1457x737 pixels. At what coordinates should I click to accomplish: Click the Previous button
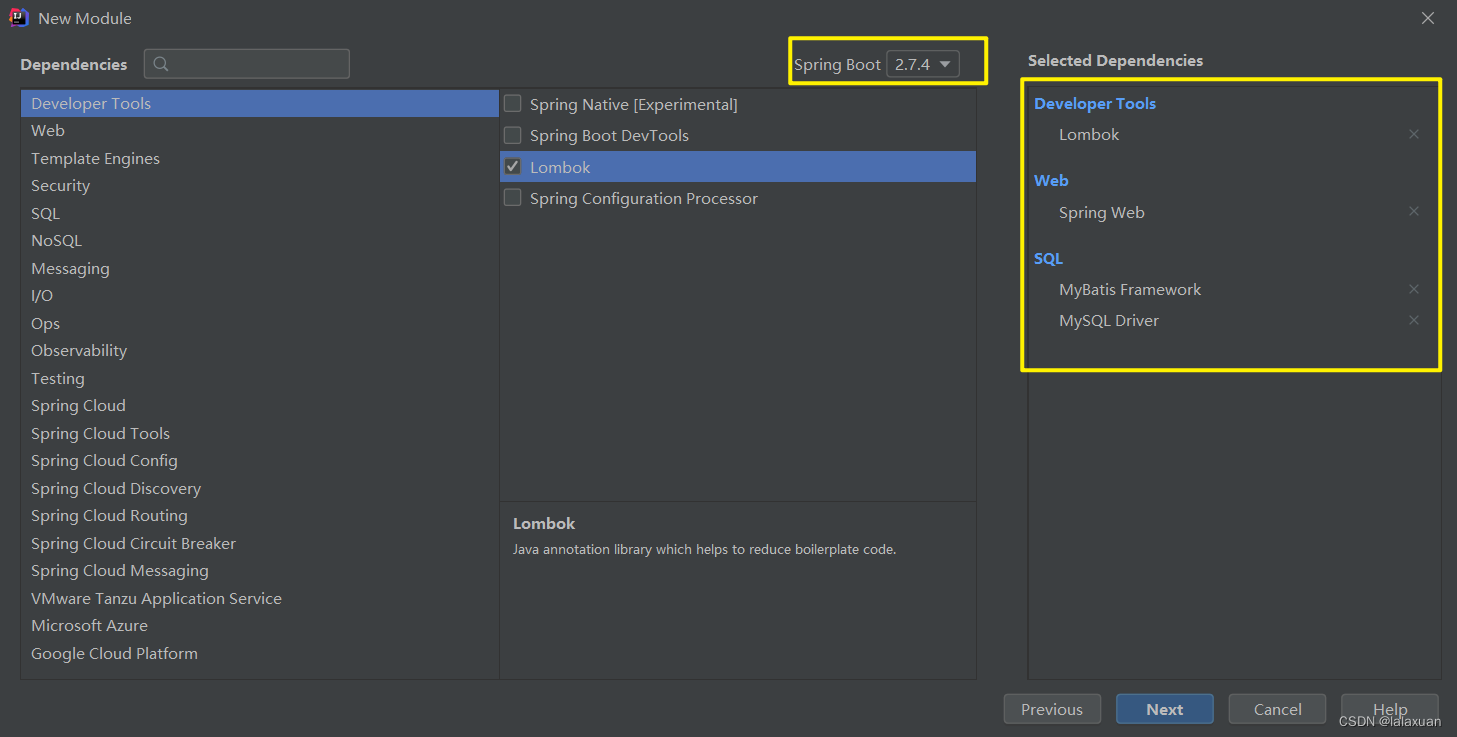coord(1052,709)
